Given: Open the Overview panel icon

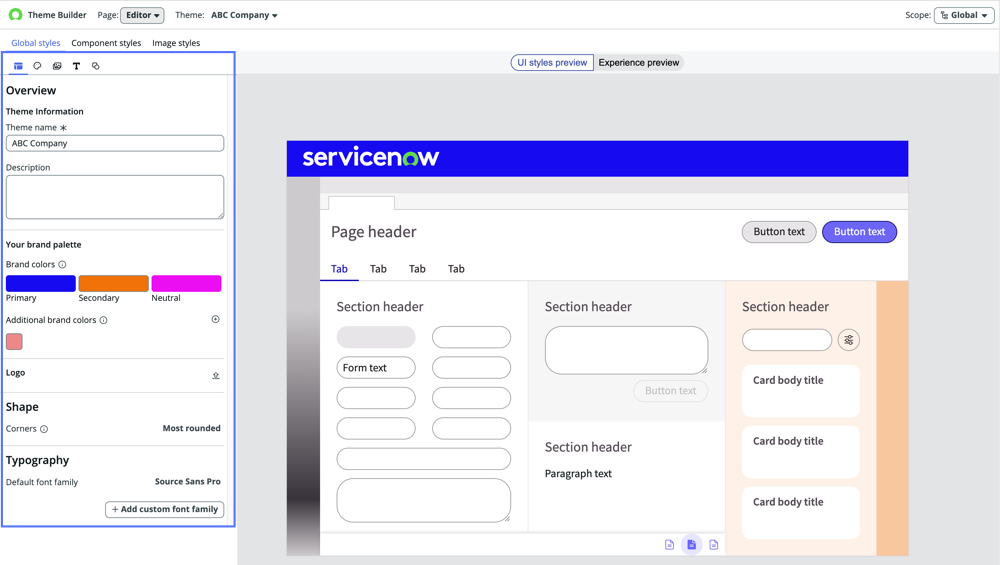Looking at the screenshot, I should 18,66.
